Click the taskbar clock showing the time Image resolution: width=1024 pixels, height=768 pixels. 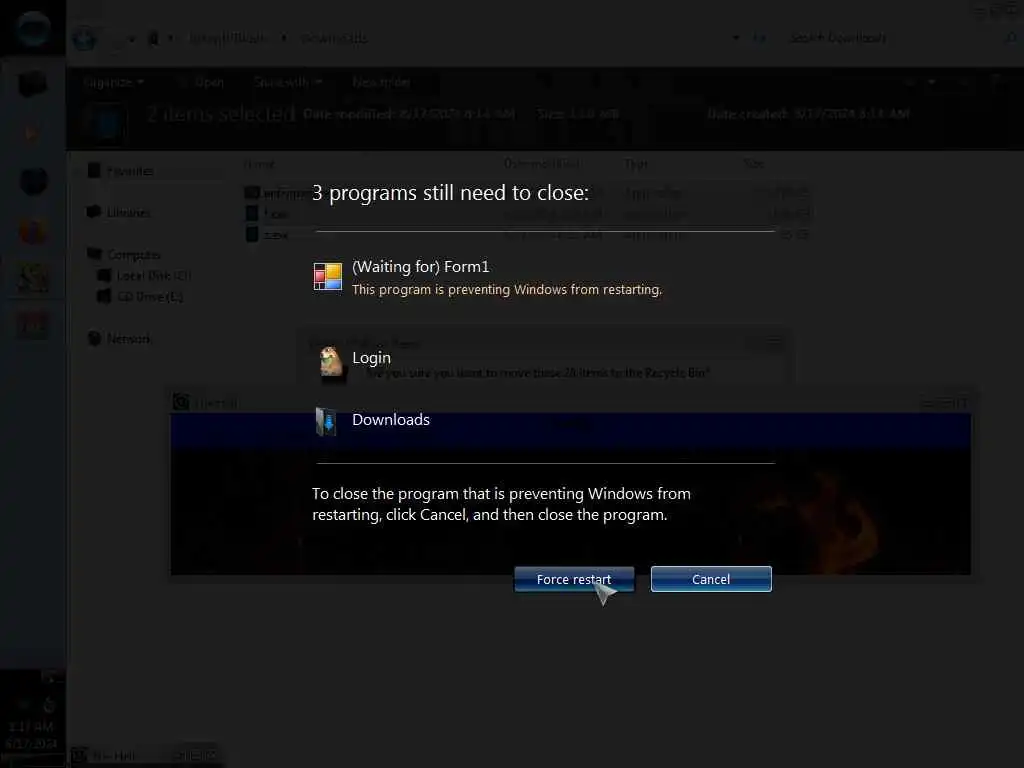click(x=31, y=726)
